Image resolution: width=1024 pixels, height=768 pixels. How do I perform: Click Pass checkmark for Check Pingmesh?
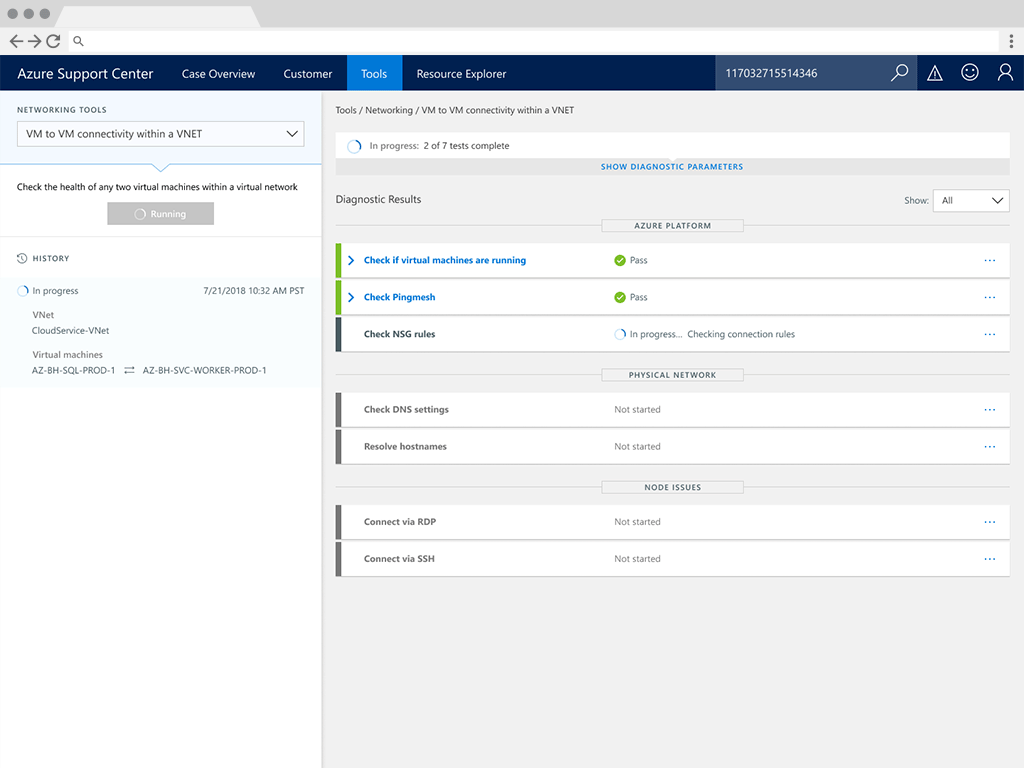click(620, 297)
